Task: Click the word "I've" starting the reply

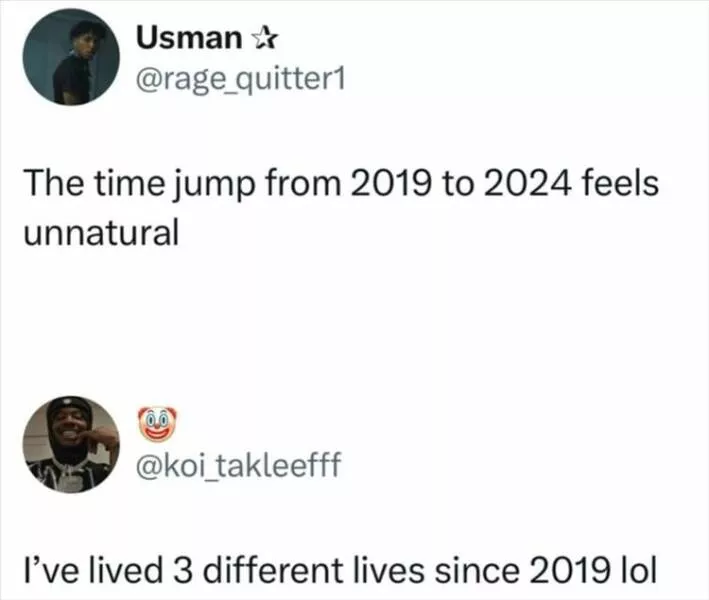Action: [52, 573]
